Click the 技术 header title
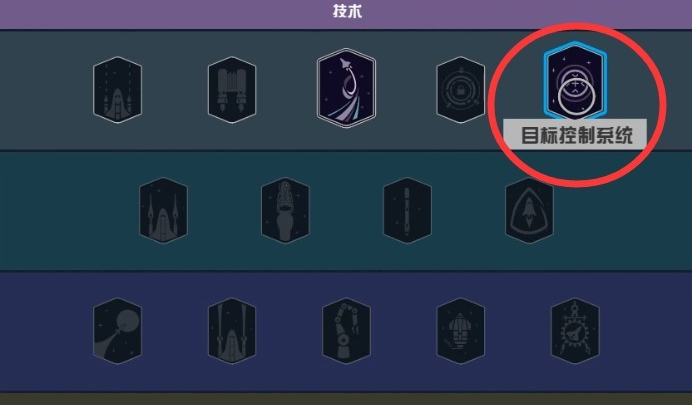This screenshot has height=405, width=692. coord(347,11)
